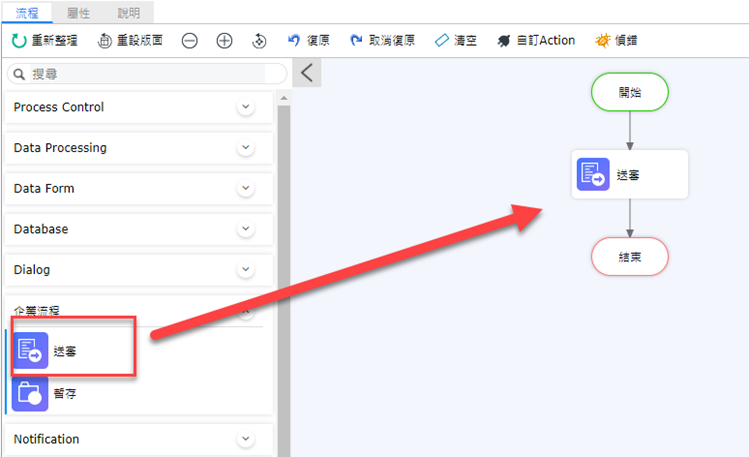Click the zoom in plus icon
Screen dimensions: 749x457
[x=224, y=41]
